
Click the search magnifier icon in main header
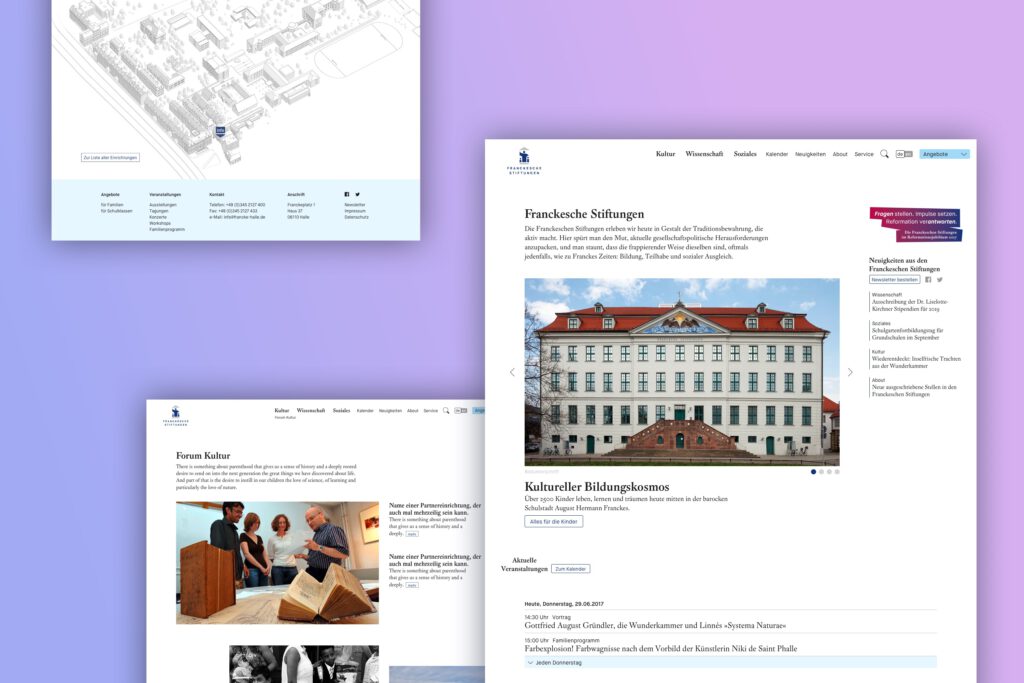[884, 154]
